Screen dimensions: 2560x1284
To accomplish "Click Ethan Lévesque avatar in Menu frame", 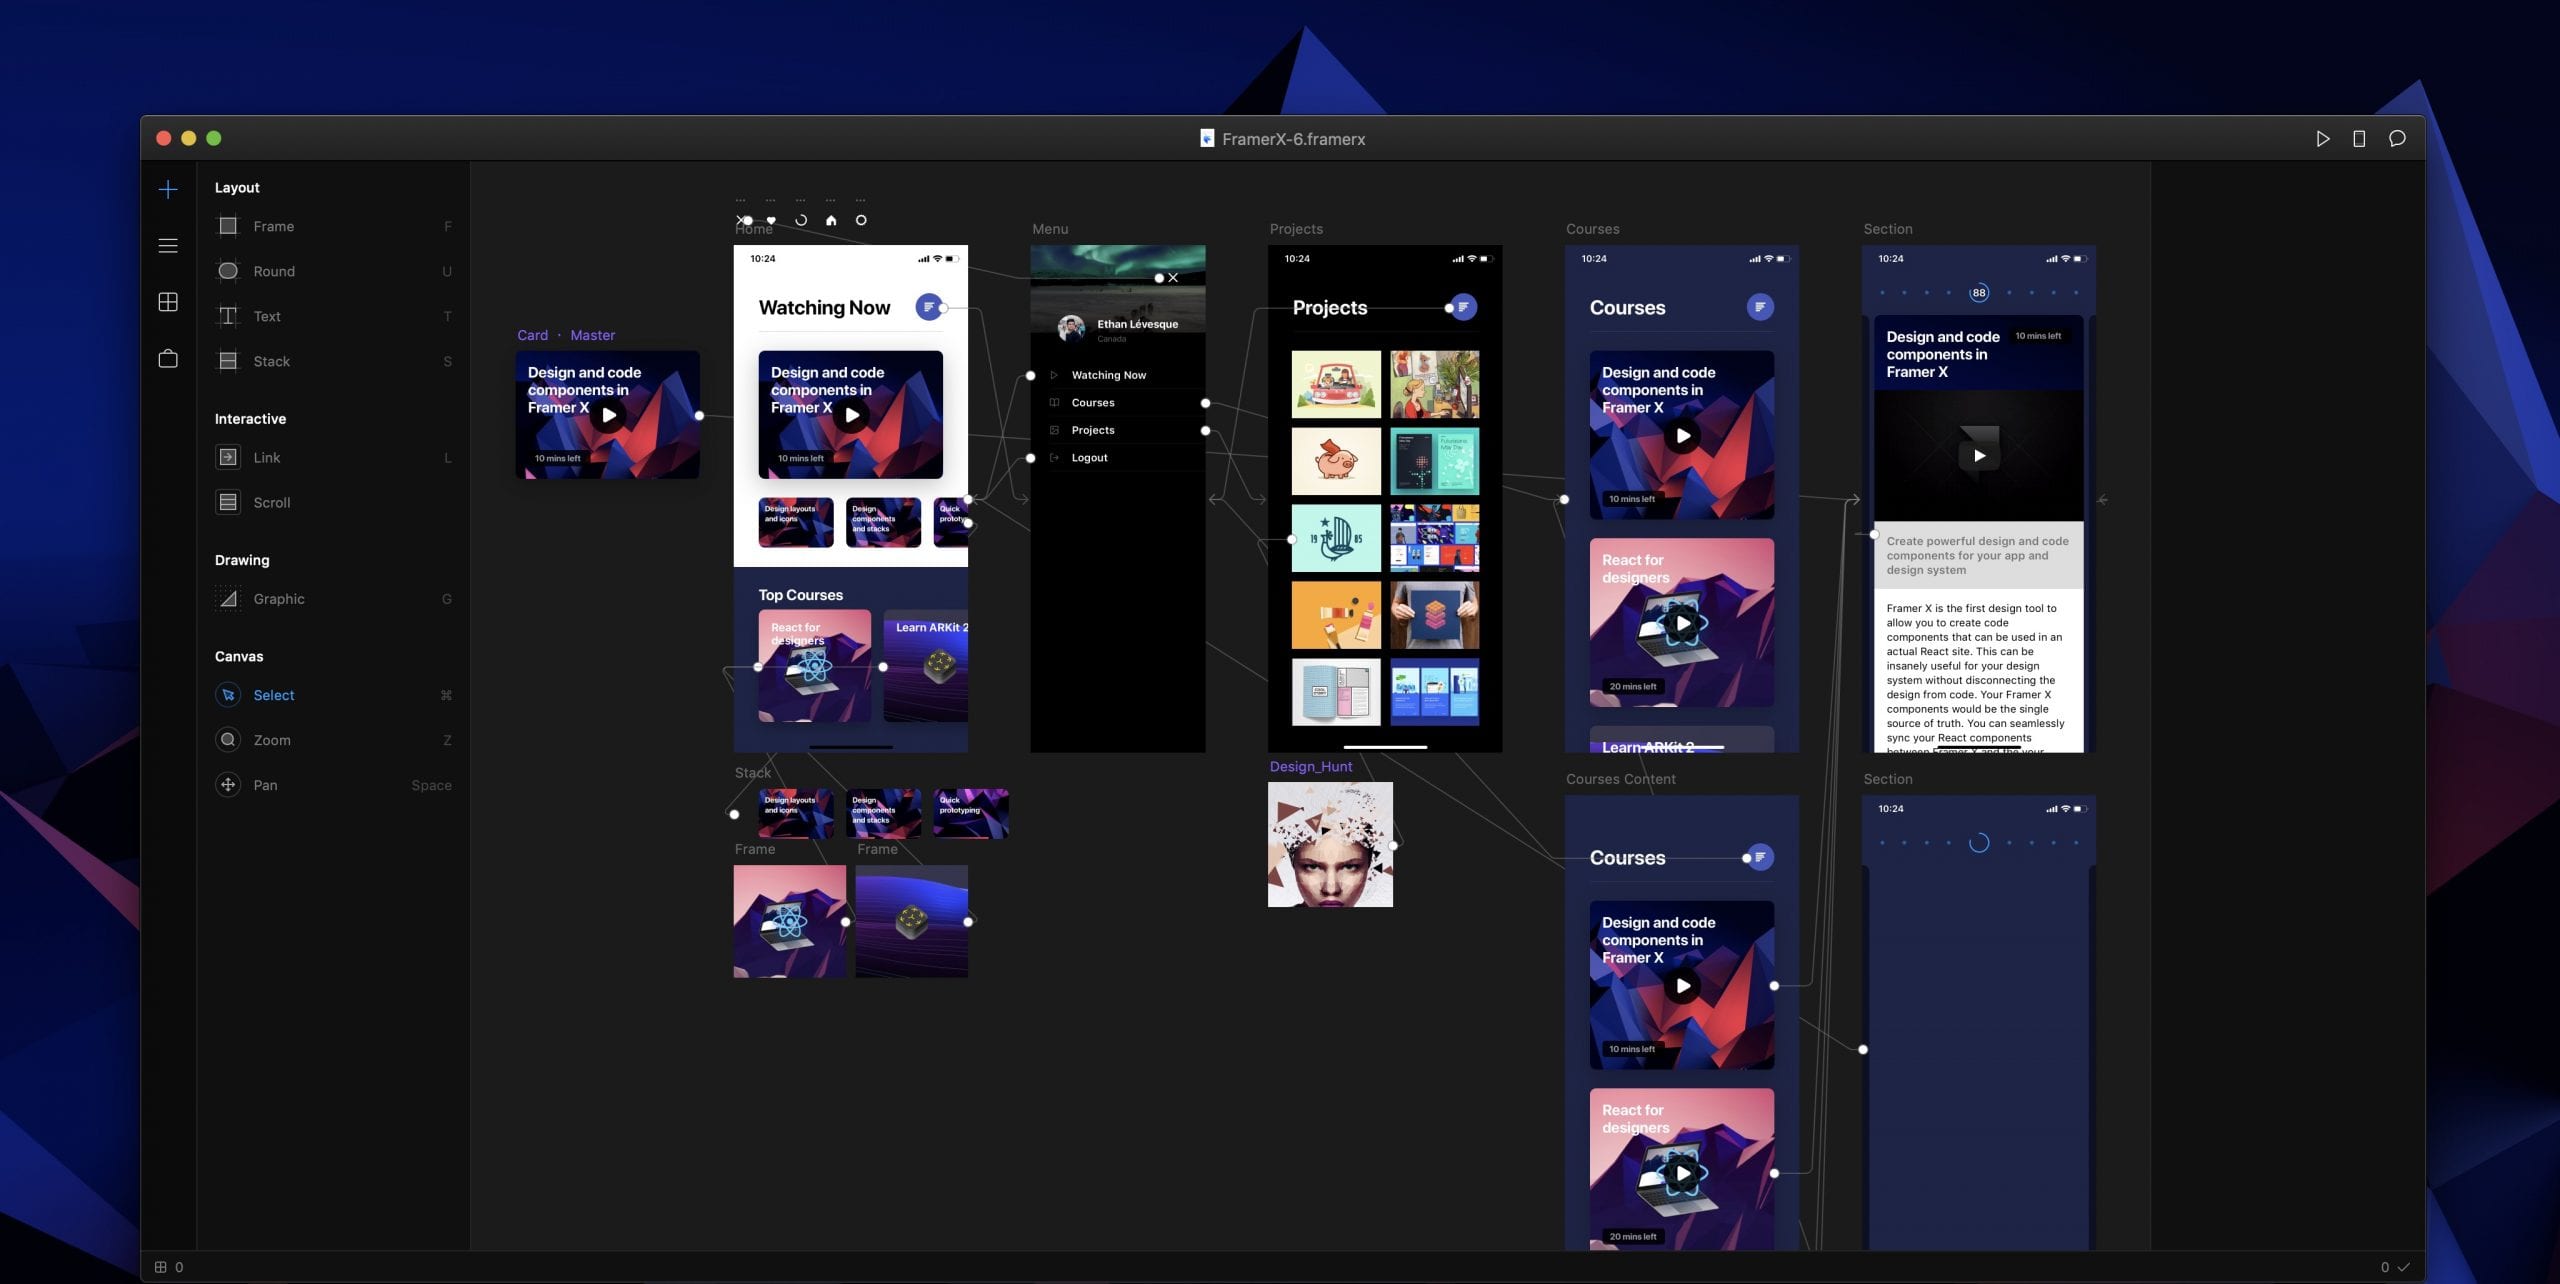I will (x=1071, y=328).
